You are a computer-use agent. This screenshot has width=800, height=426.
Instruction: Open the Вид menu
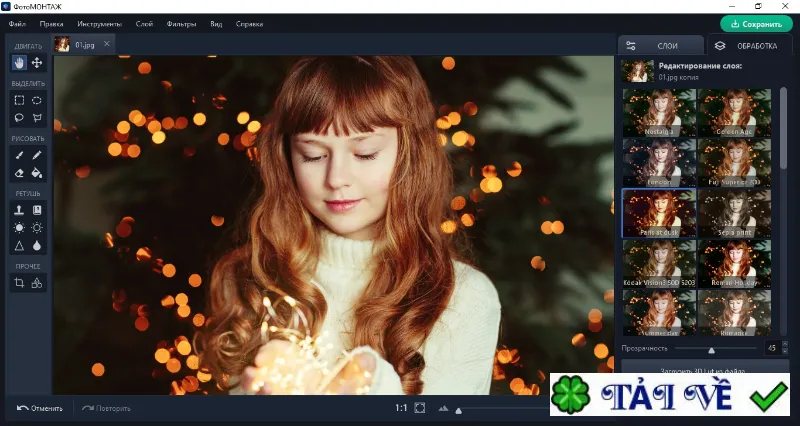click(x=216, y=24)
